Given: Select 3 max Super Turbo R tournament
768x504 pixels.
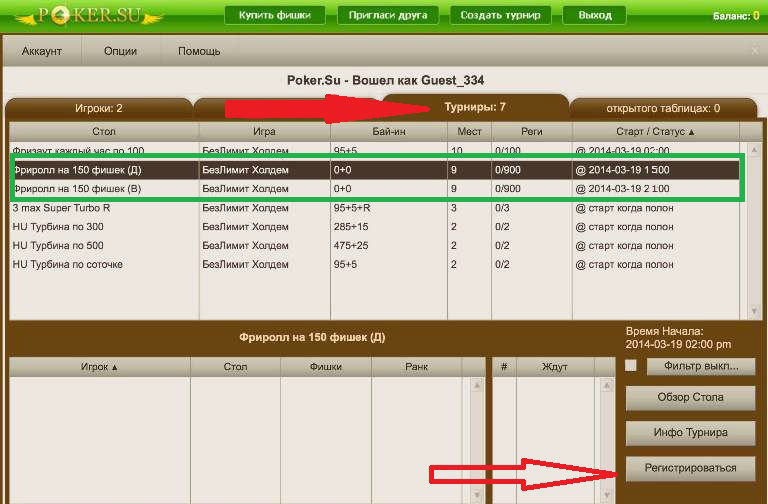Looking at the screenshot, I should 375,208.
